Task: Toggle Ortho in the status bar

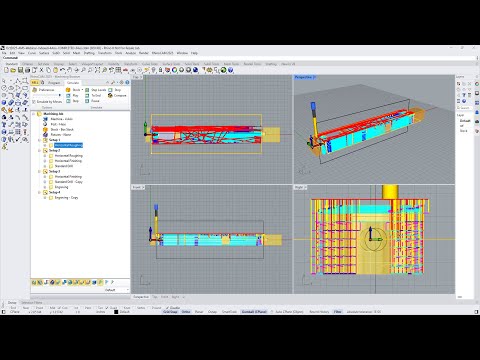Action: tap(186, 312)
